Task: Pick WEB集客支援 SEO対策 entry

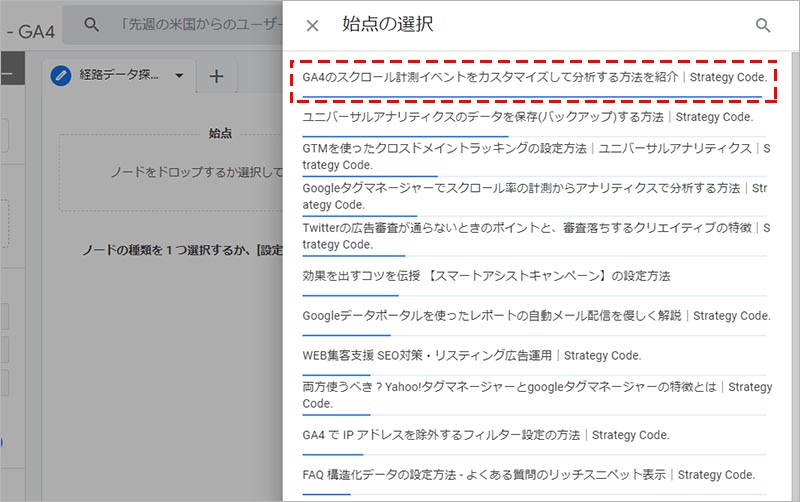Action: pyautogui.click(x=471, y=355)
